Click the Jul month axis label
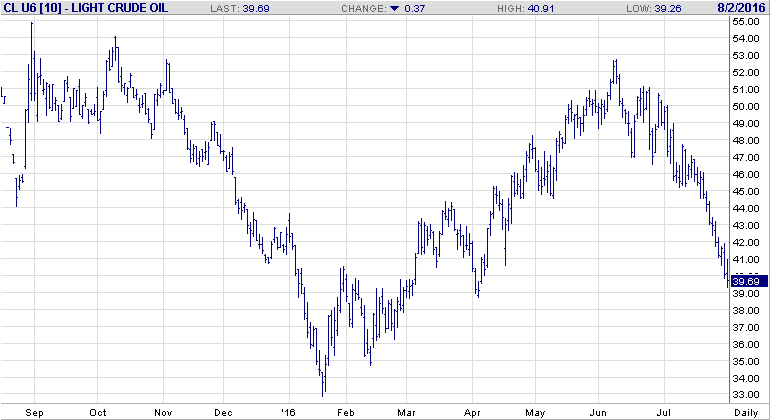The width and height of the screenshot is (770, 420). click(660, 411)
